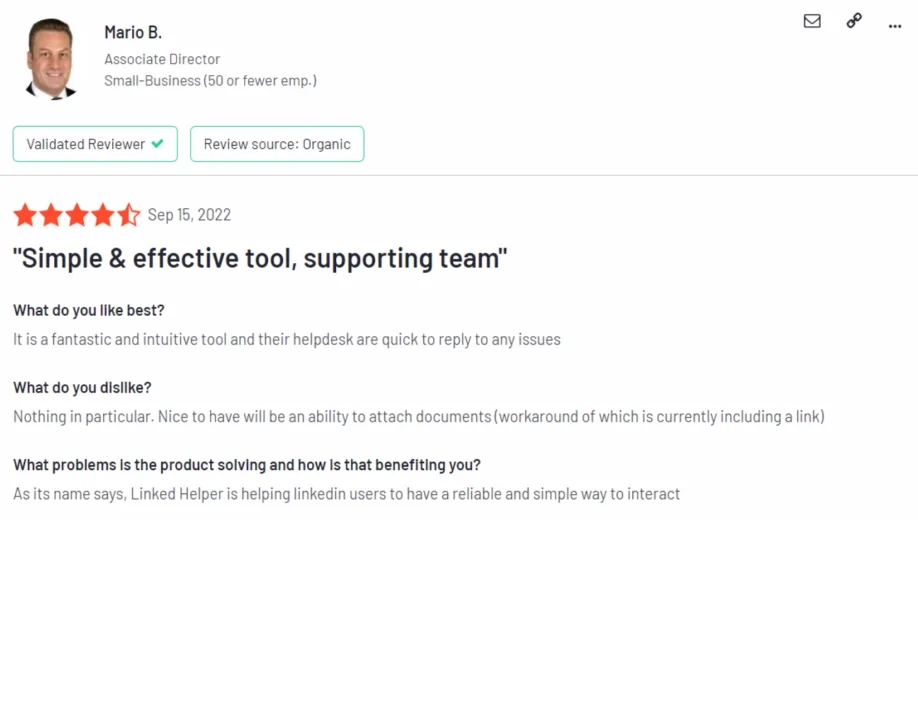
Task: Click the Review source: Organic badge
Action: [277, 144]
